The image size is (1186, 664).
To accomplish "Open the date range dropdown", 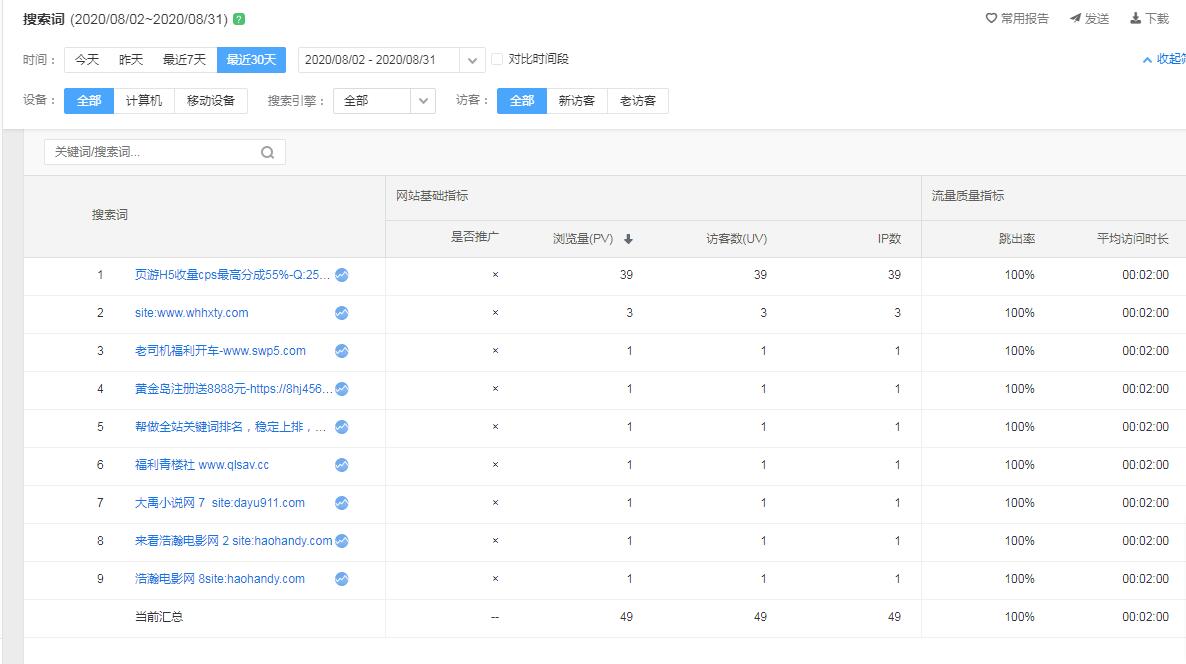I will click(x=473, y=60).
